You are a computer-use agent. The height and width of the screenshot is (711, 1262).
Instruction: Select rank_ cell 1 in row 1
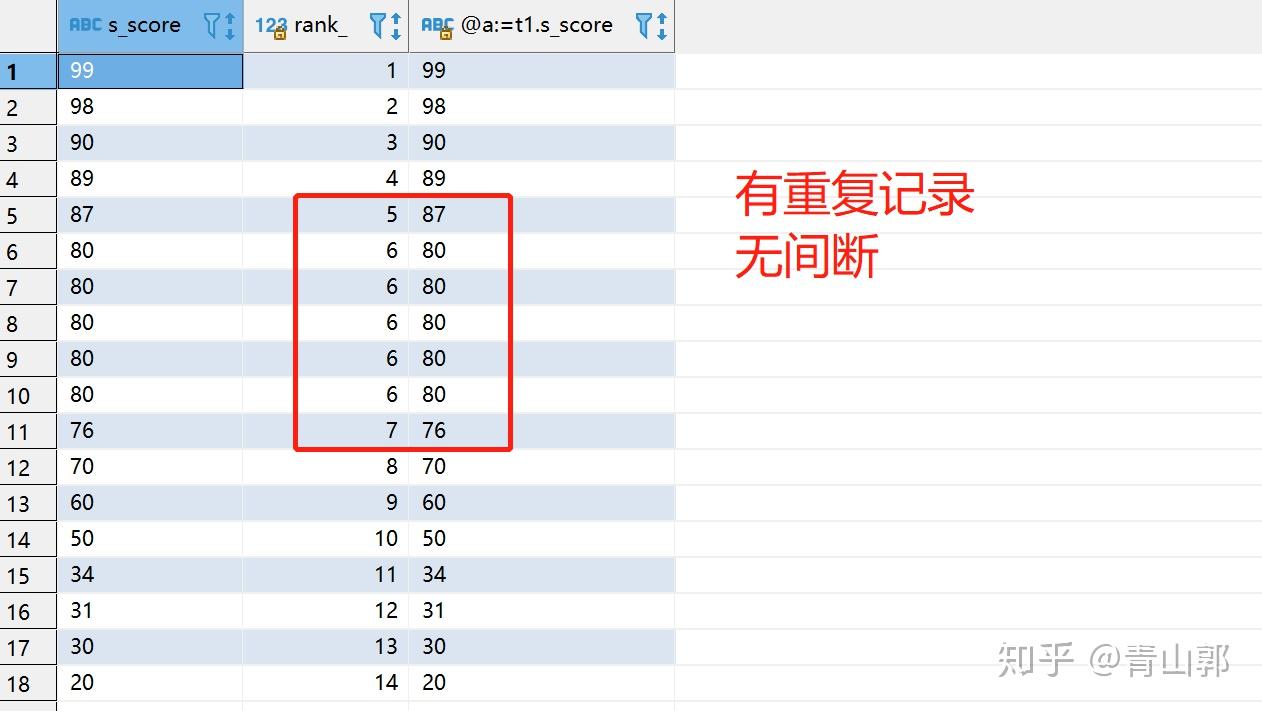326,71
